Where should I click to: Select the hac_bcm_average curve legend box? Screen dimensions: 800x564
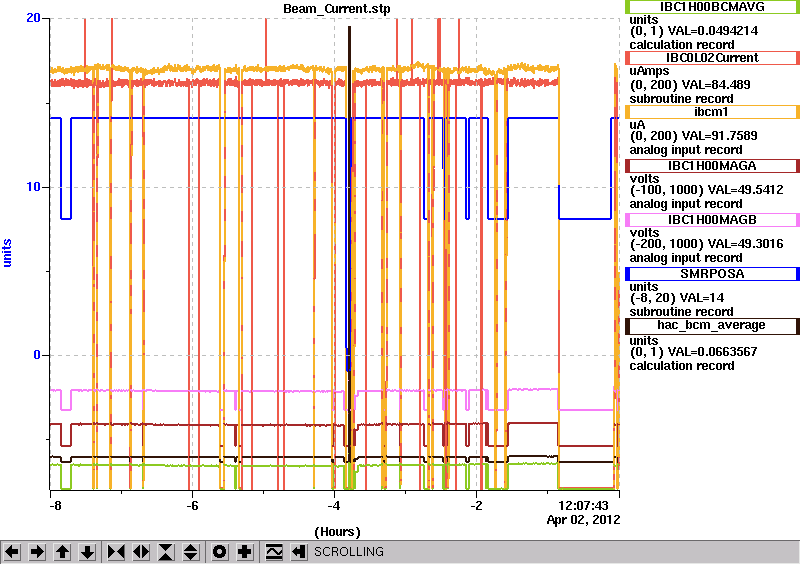pos(712,326)
